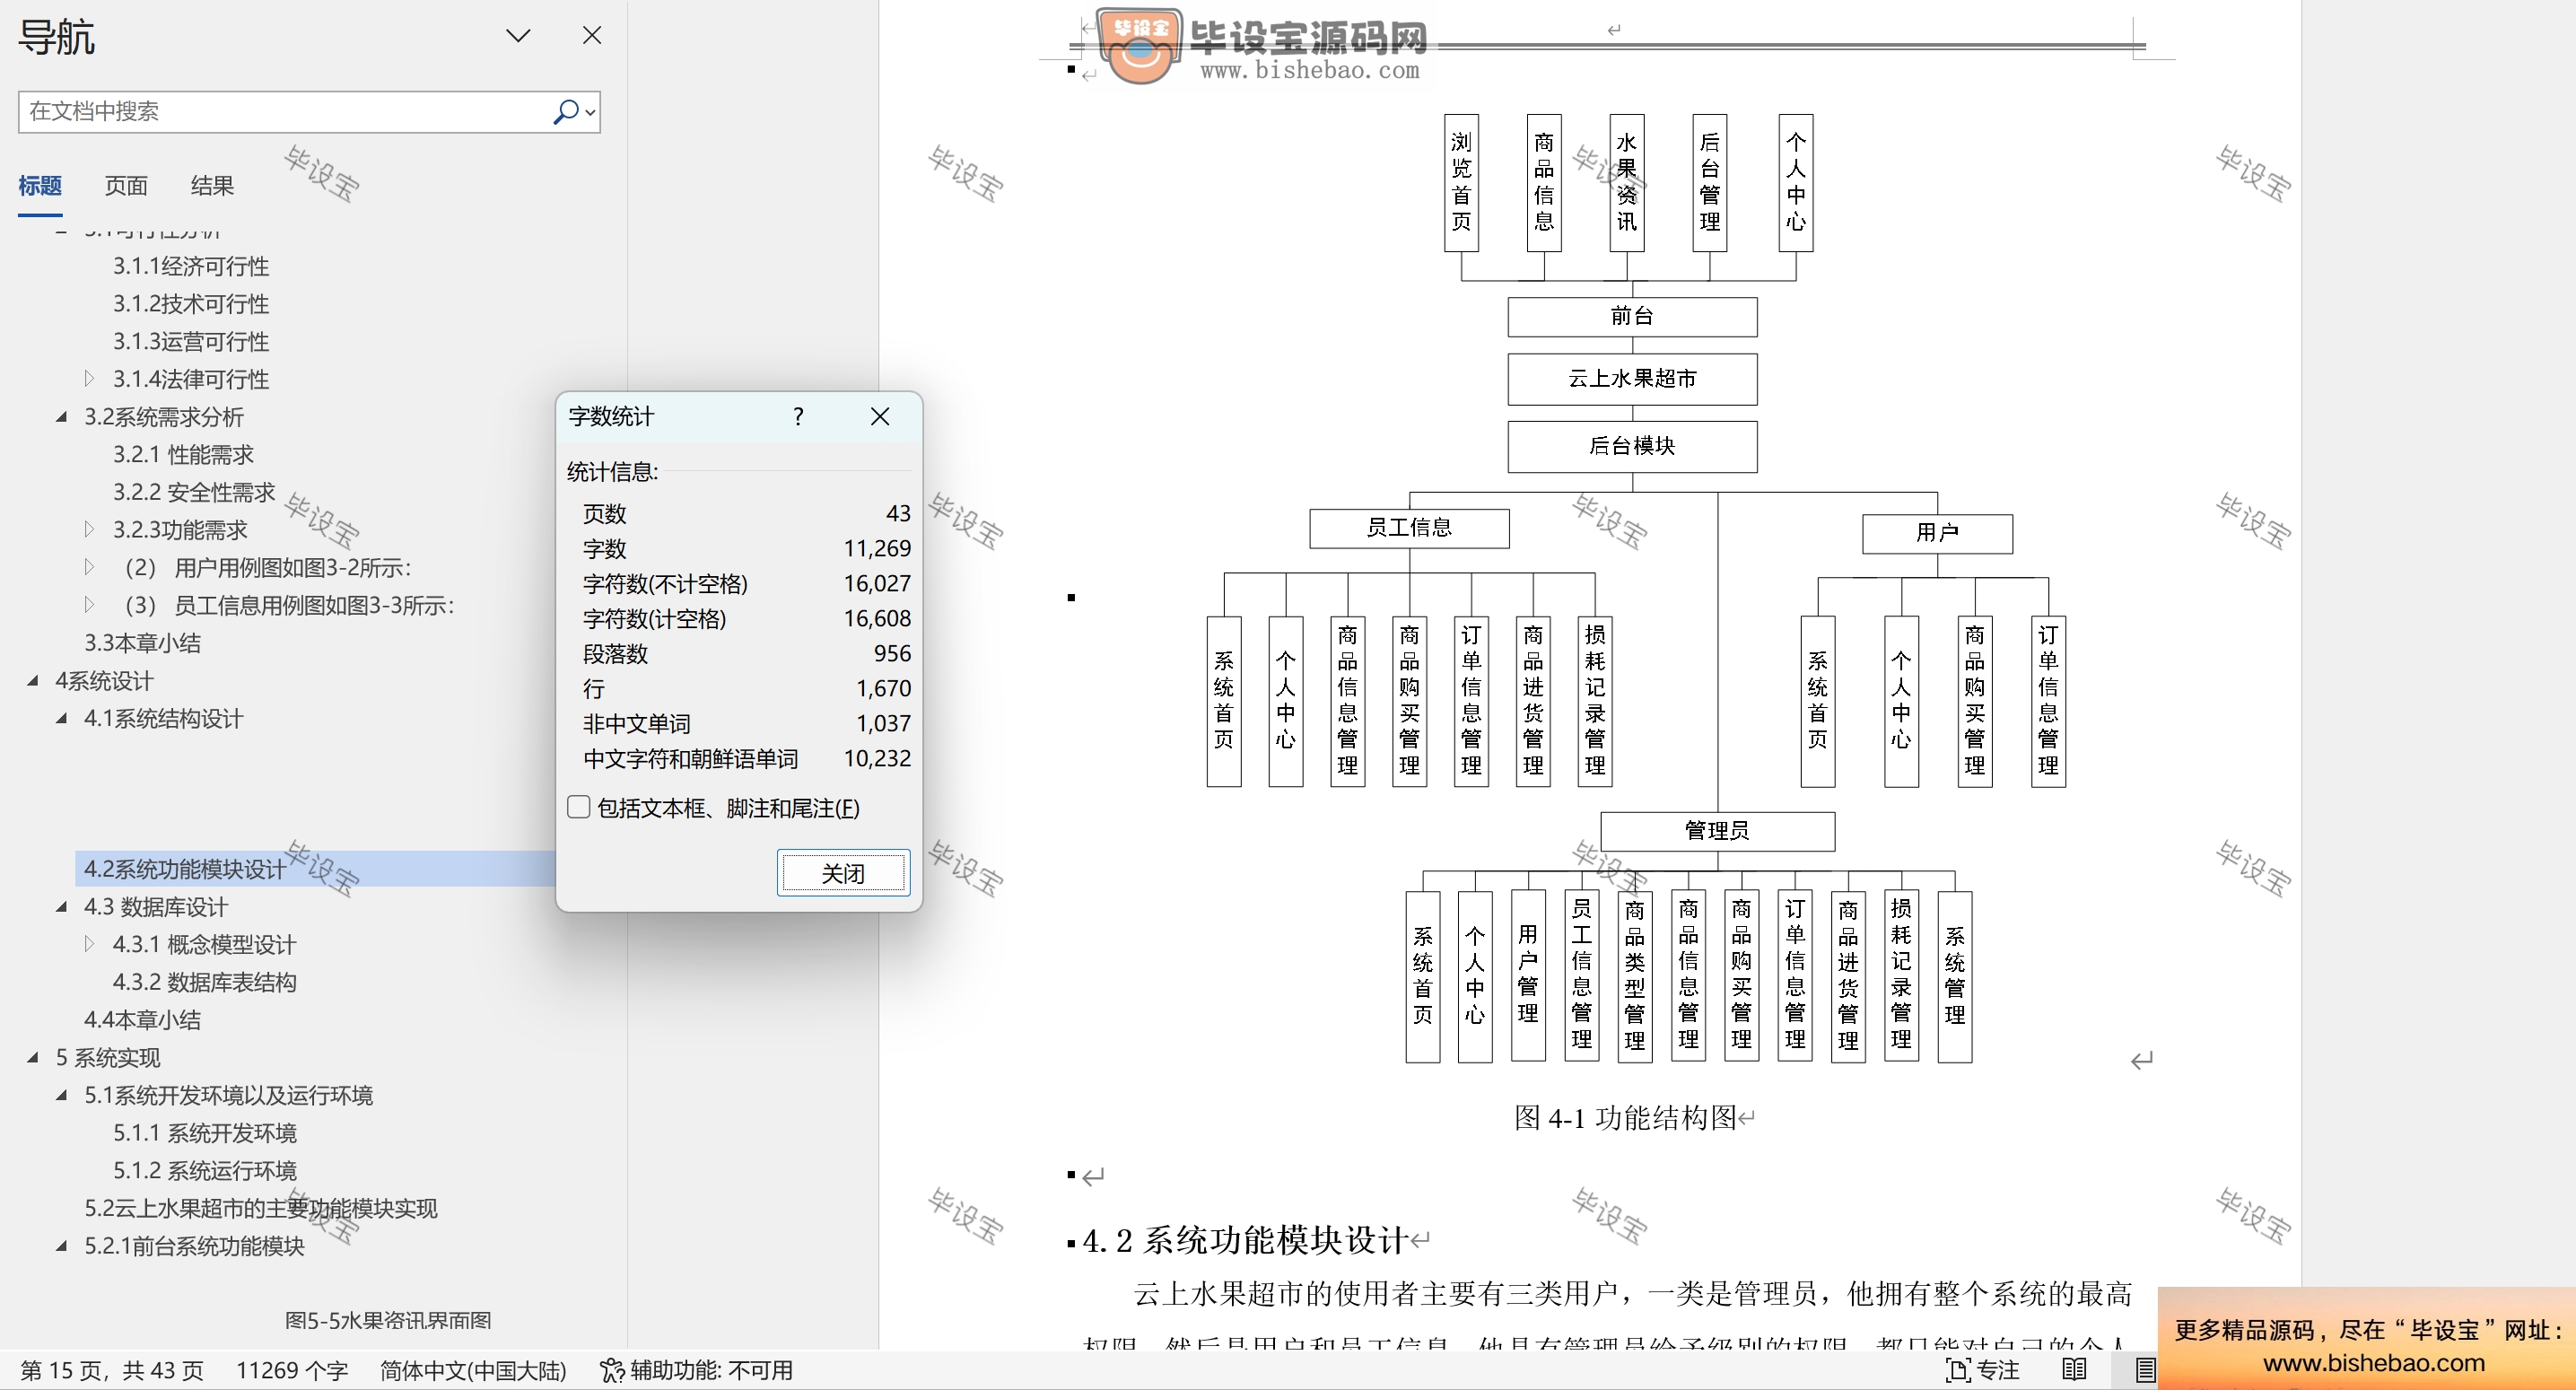
Task: Click the 关闭 button in dialog
Action: tap(843, 873)
